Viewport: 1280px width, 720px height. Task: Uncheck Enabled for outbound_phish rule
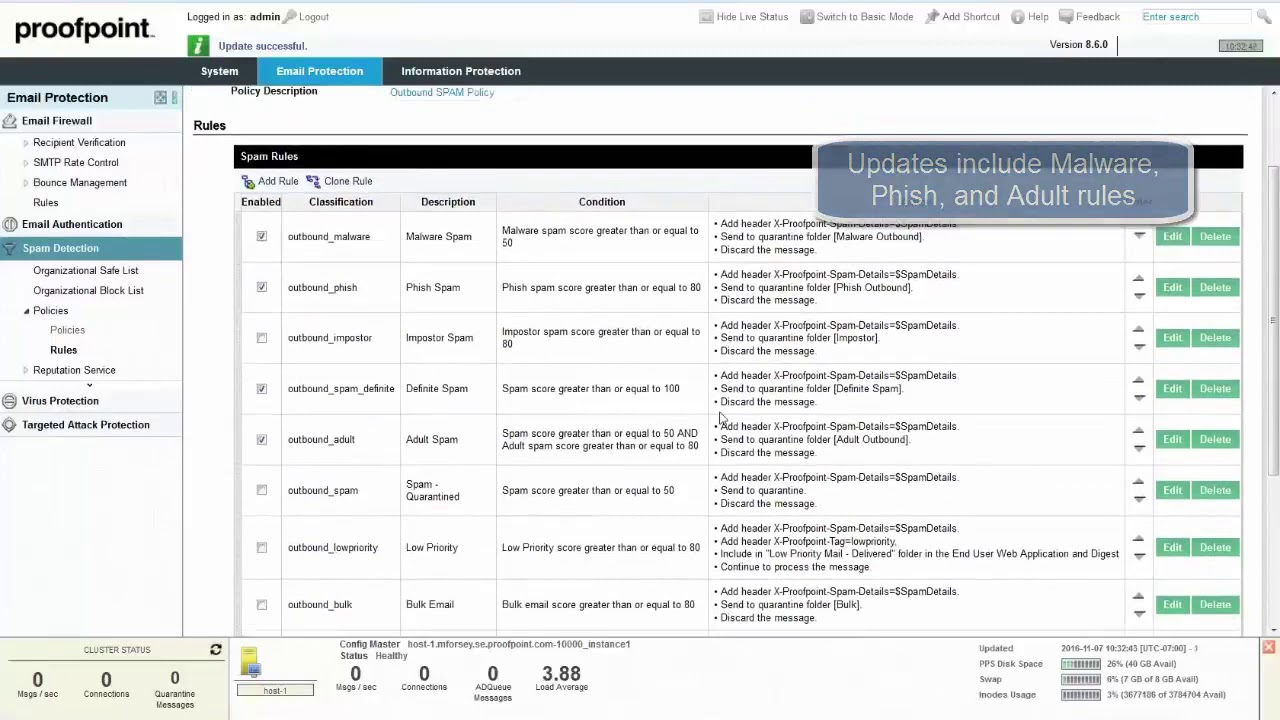[262, 288]
